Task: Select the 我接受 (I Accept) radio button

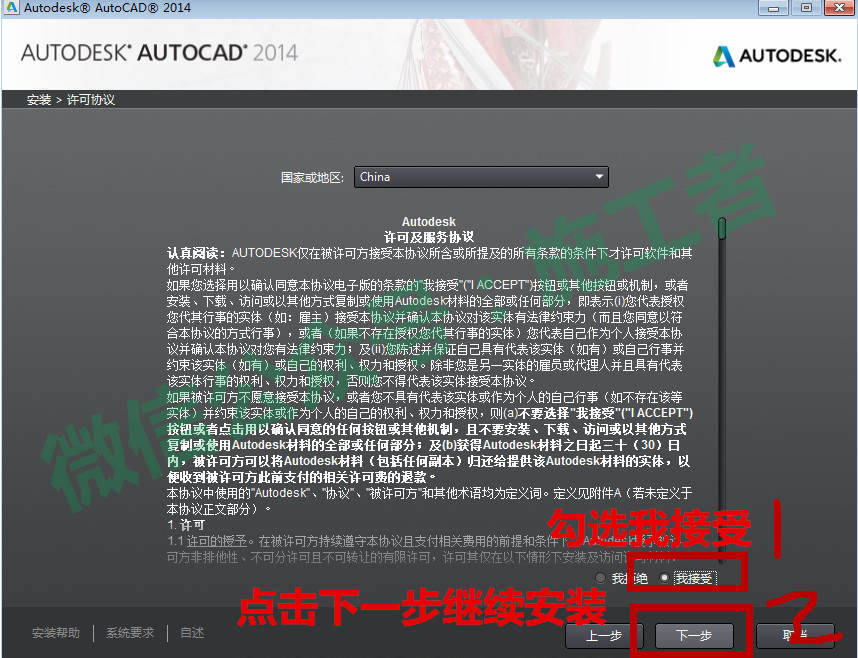Action: [x=664, y=578]
